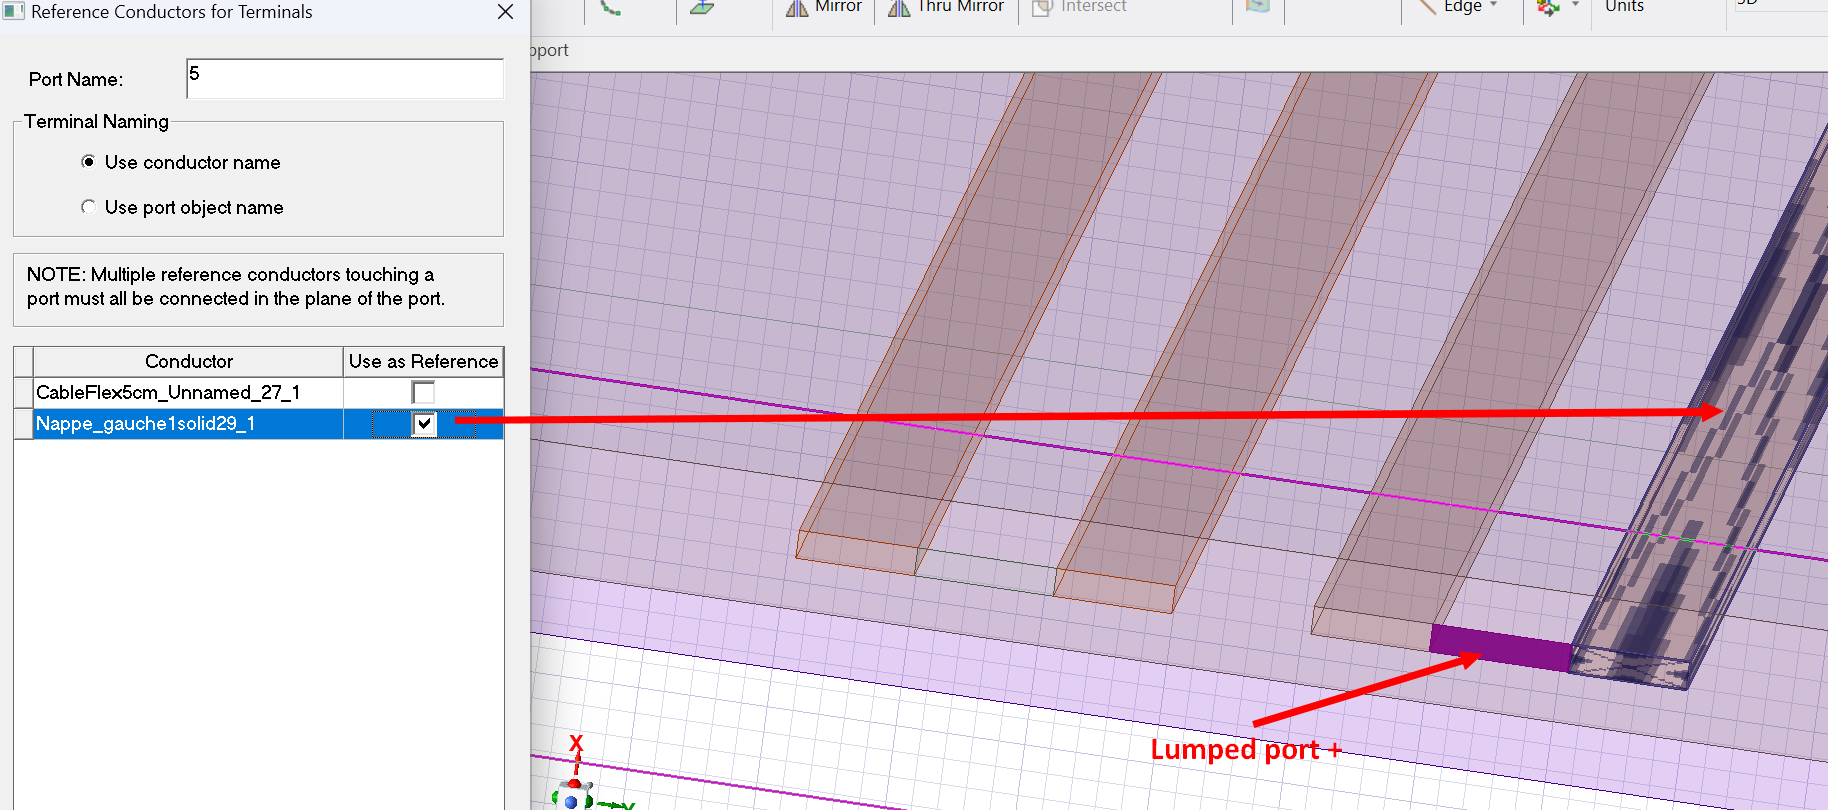Click the coordinate system orientation icon

point(1548,8)
